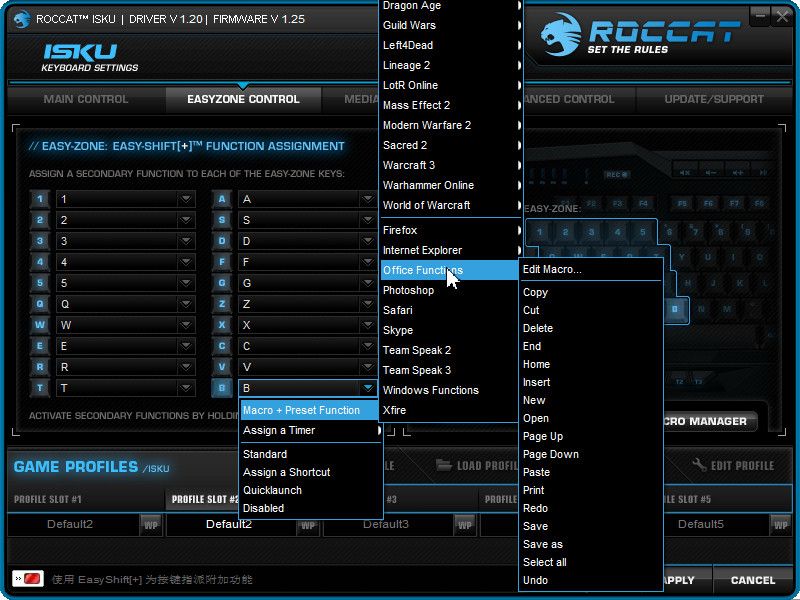The height and width of the screenshot is (600, 800).
Task: Click the blue key badge labeled T
Action: pyautogui.click(x=40, y=388)
